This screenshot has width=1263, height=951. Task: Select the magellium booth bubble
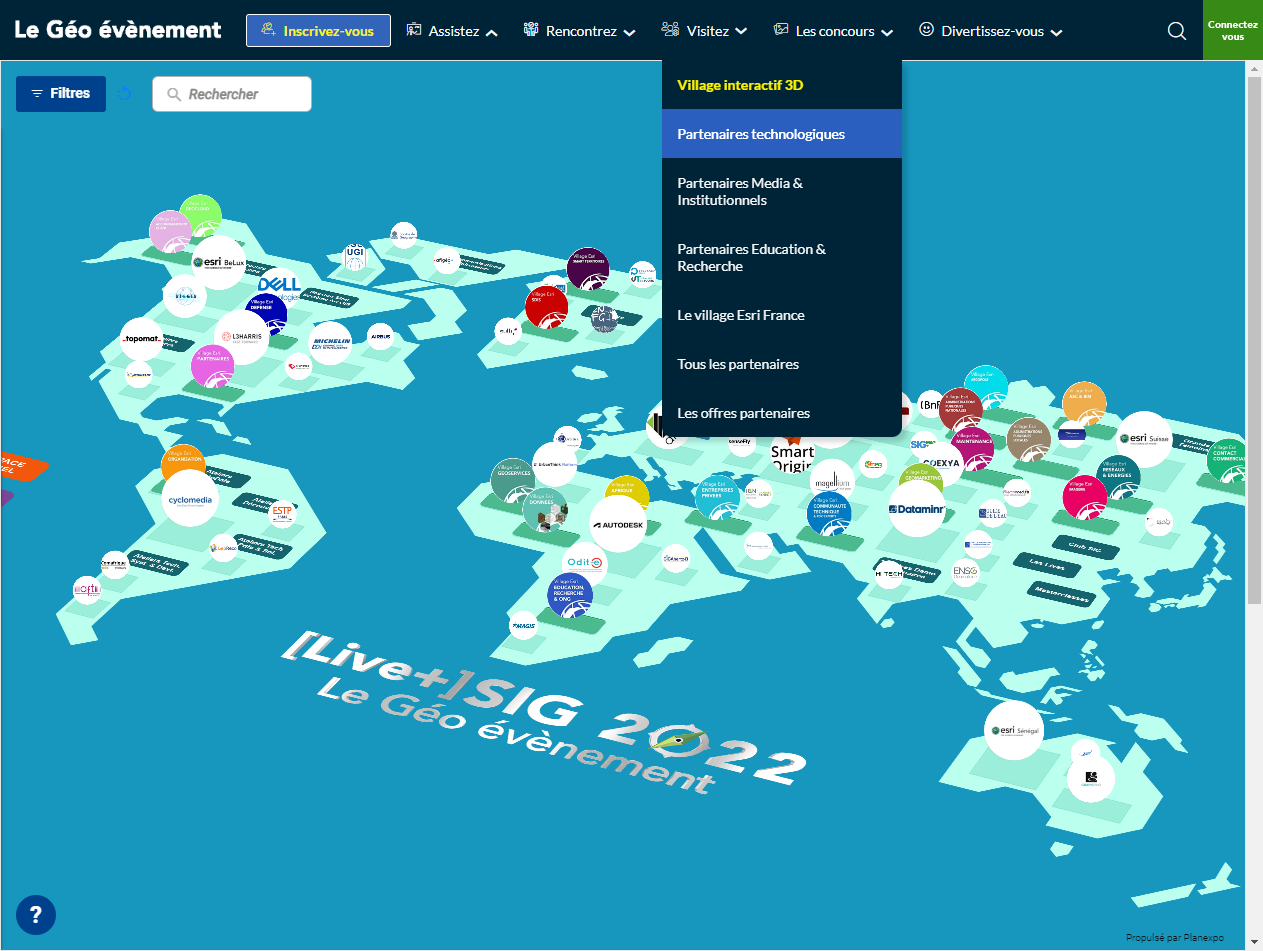tap(831, 481)
